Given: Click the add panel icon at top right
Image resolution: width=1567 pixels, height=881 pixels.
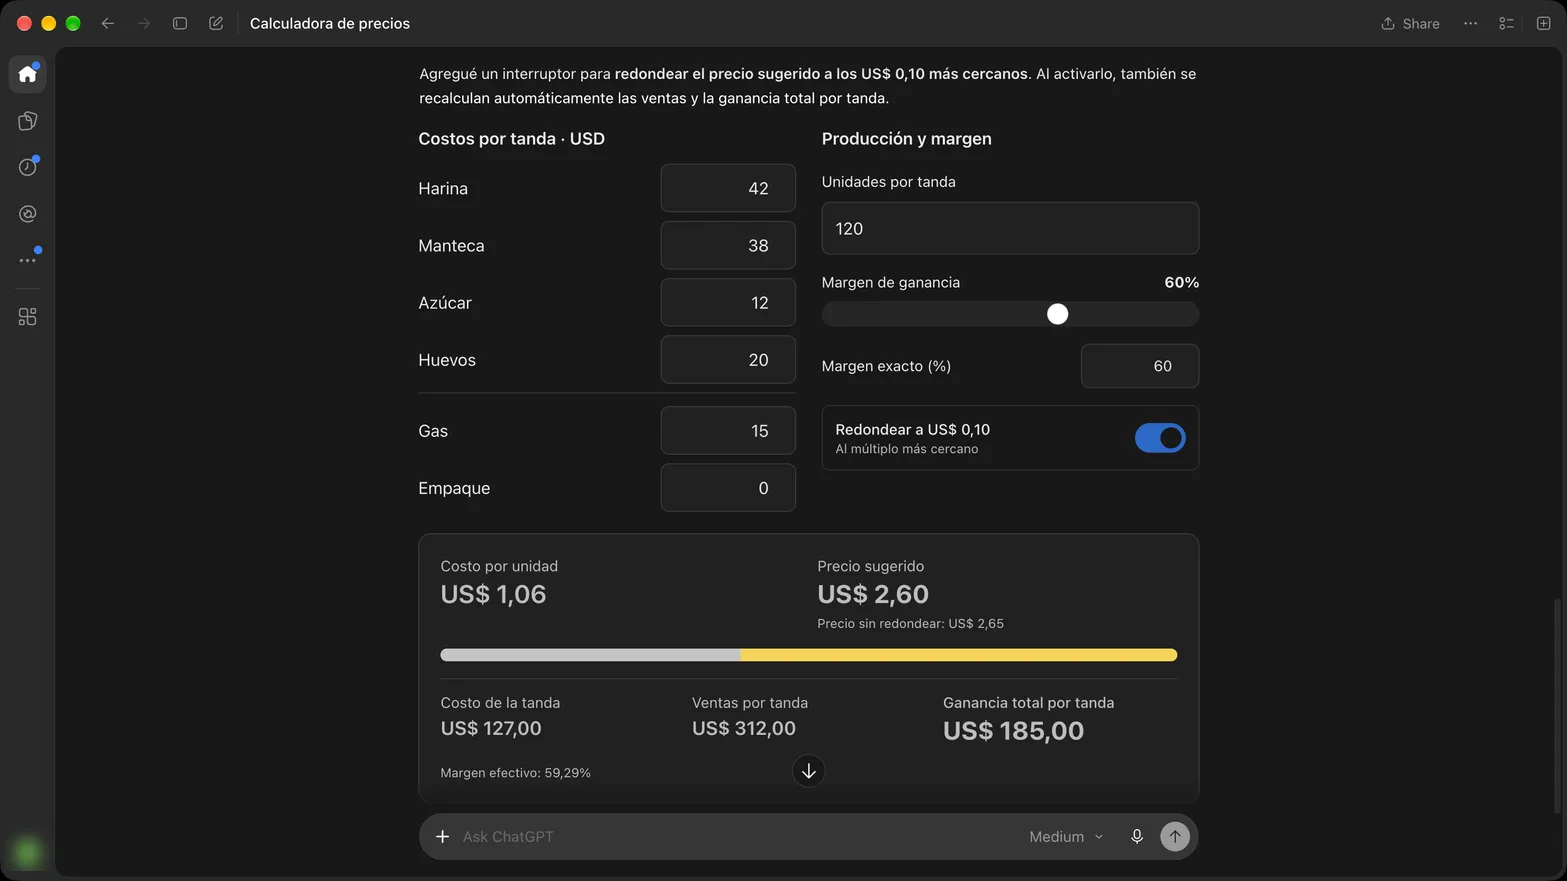Looking at the screenshot, I should pyautogui.click(x=1543, y=23).
